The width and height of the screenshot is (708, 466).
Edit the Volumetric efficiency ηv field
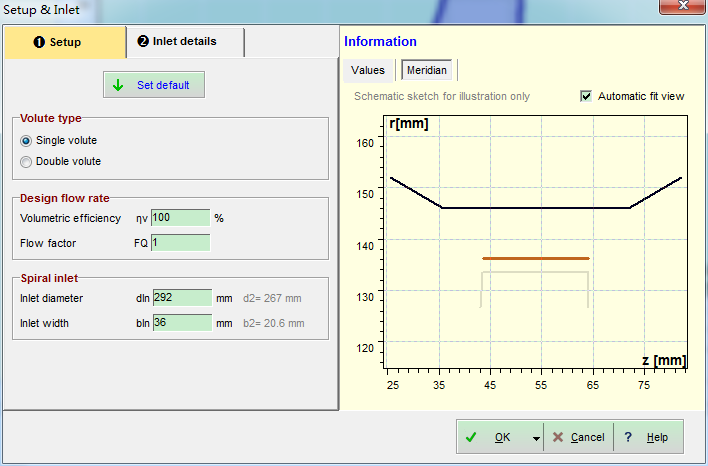(181, 218)
